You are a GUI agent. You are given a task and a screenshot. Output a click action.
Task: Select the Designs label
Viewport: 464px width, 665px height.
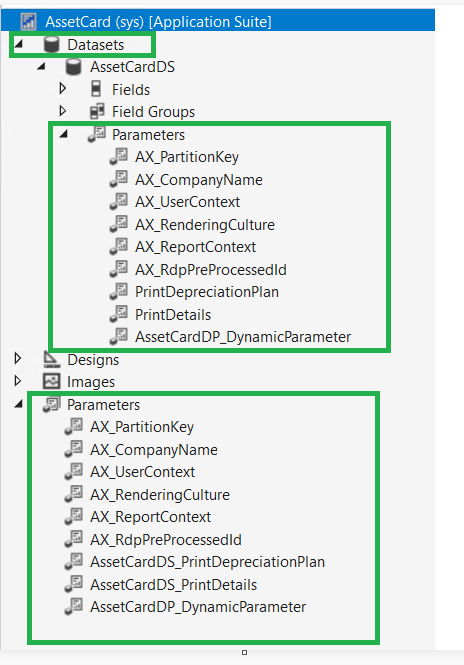pos(93,360)
